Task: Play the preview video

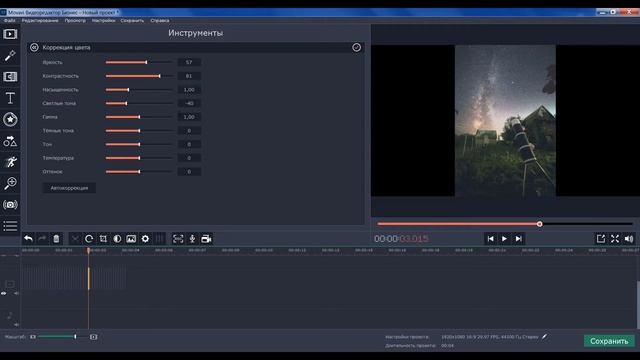Action: tap(504, 239)
